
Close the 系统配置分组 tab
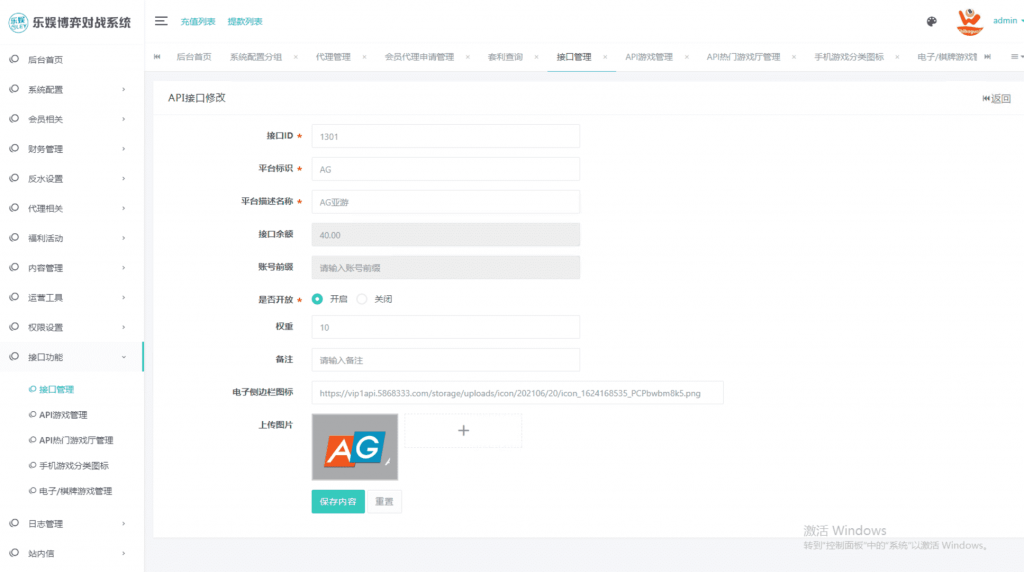[295, 57]
